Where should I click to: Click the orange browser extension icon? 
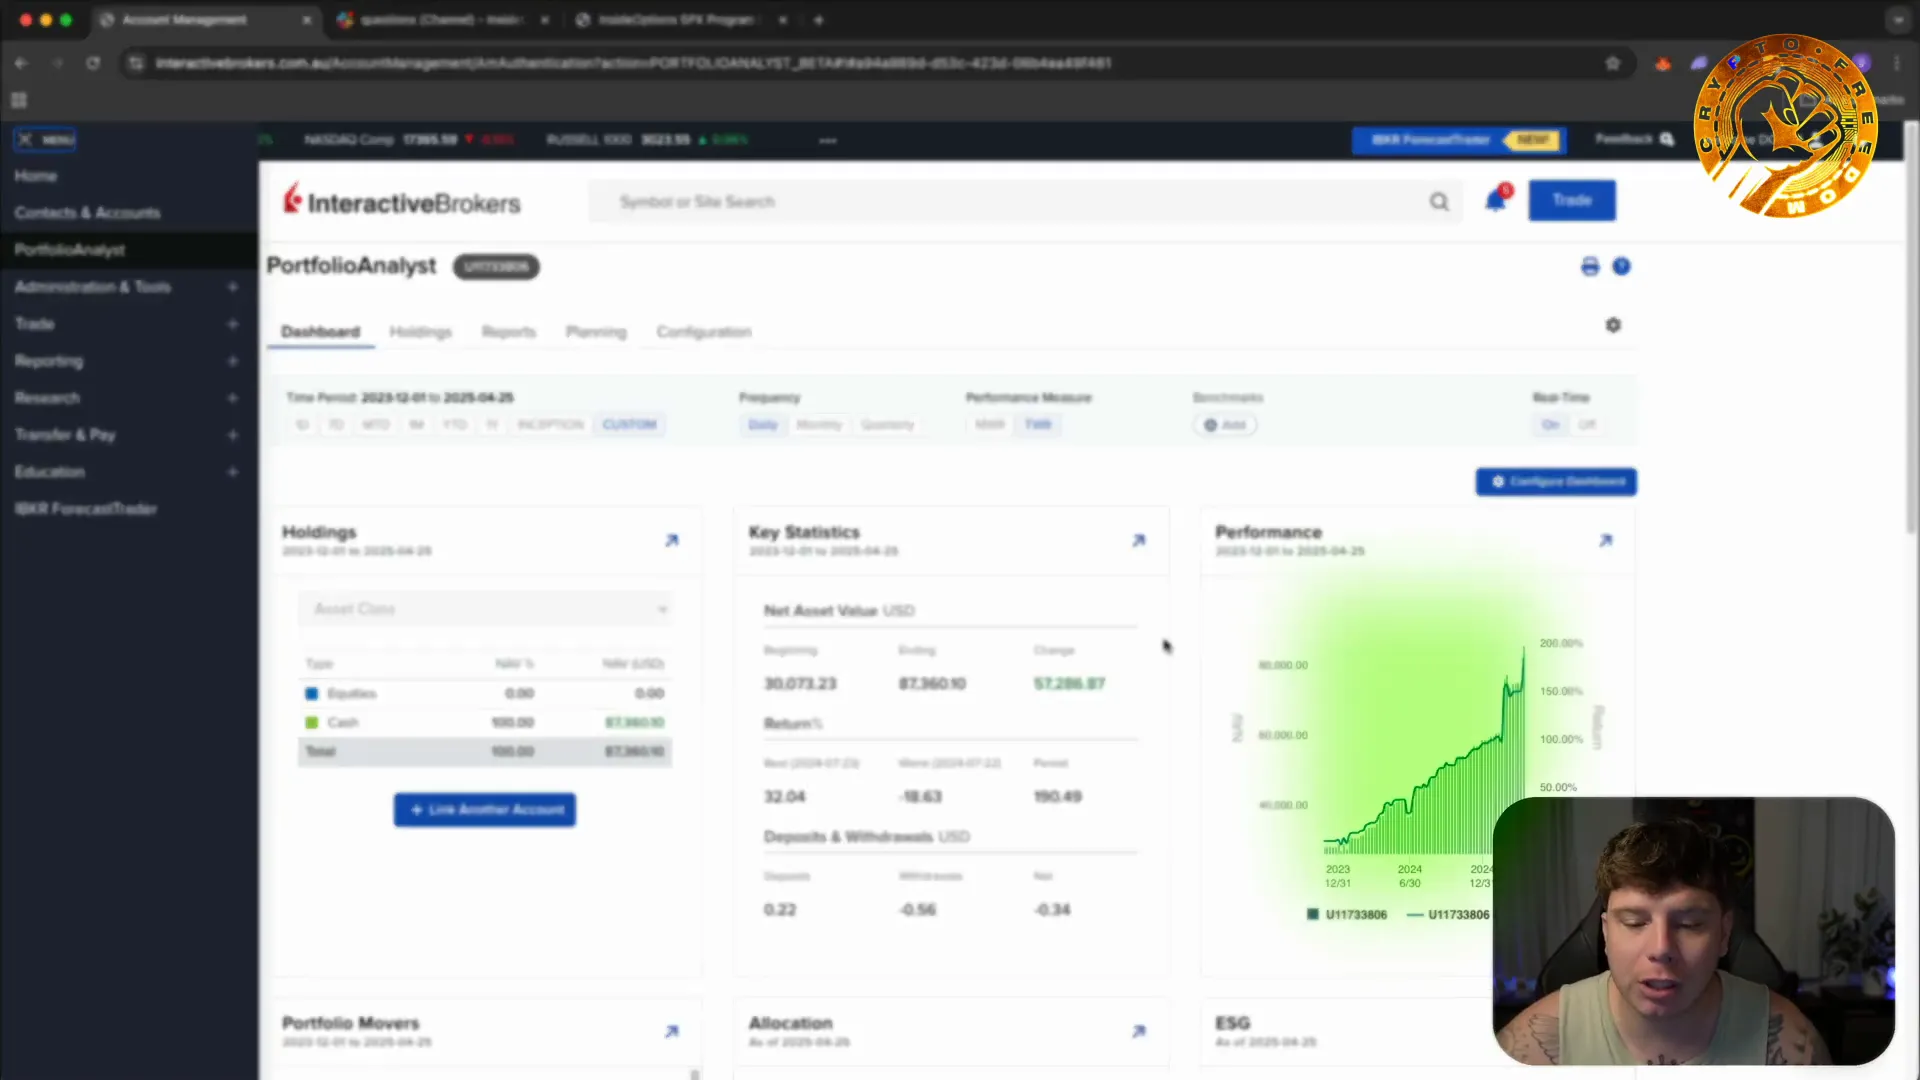[1663, 63]
